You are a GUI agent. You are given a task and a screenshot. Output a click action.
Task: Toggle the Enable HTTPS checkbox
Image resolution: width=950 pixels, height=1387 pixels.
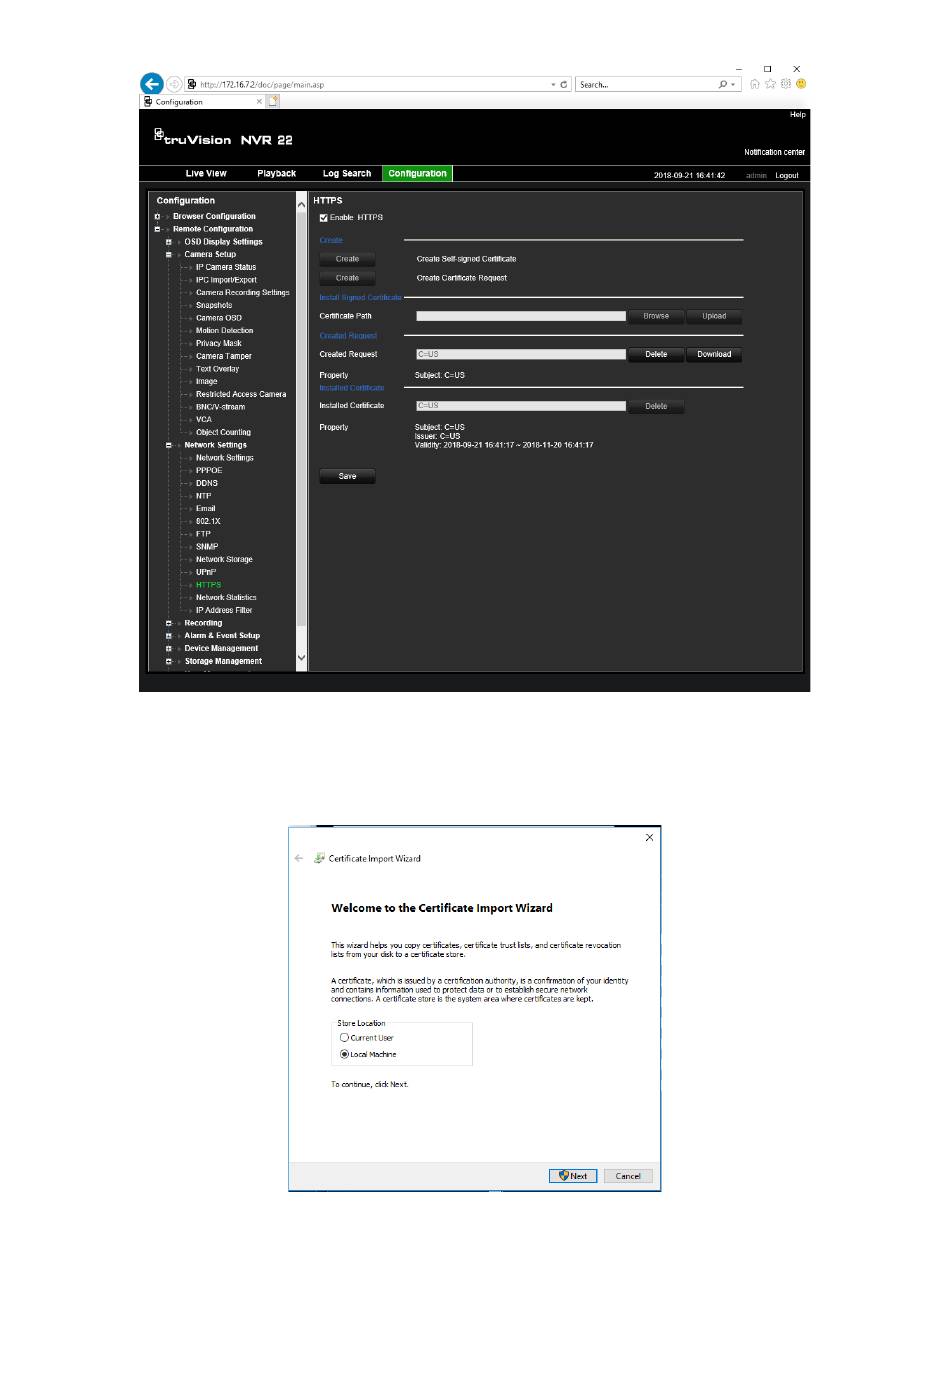pyautogui.click(x=323, y=217)
